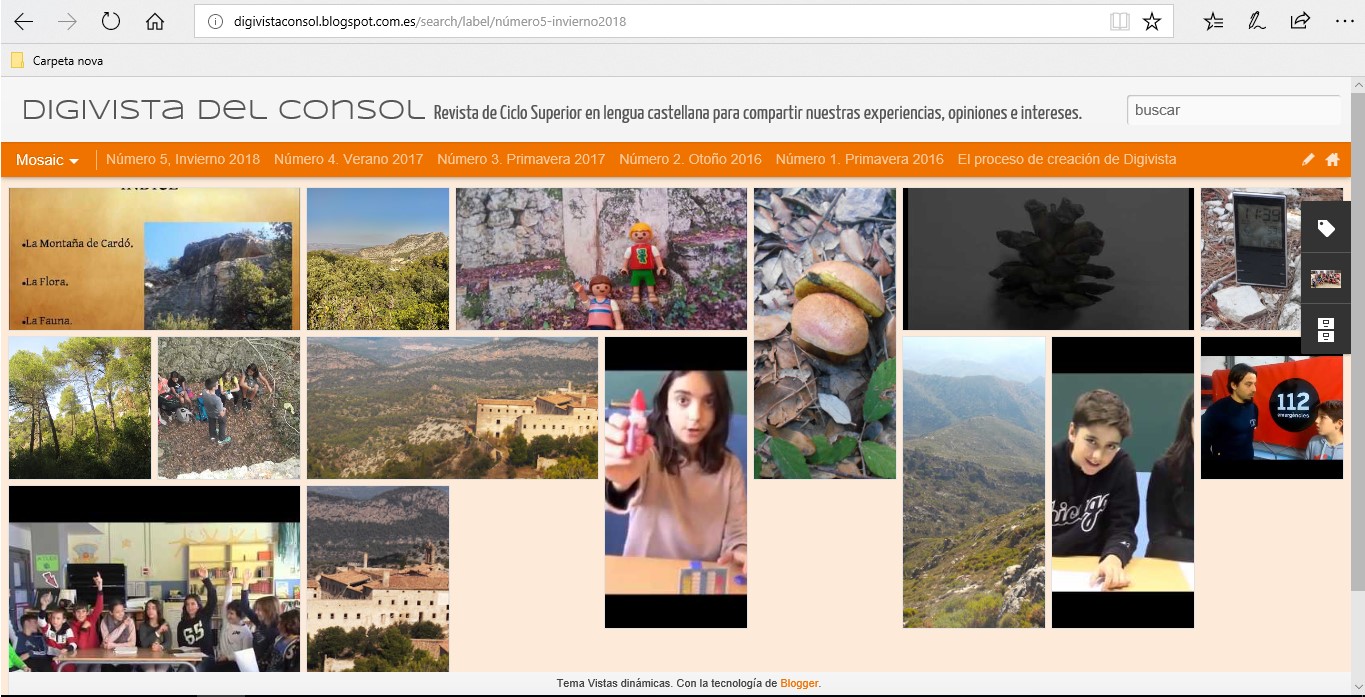Viewport: 1365px width, 697px height.
Task: Open the girl holding red marker video
Action: point(676,482)
